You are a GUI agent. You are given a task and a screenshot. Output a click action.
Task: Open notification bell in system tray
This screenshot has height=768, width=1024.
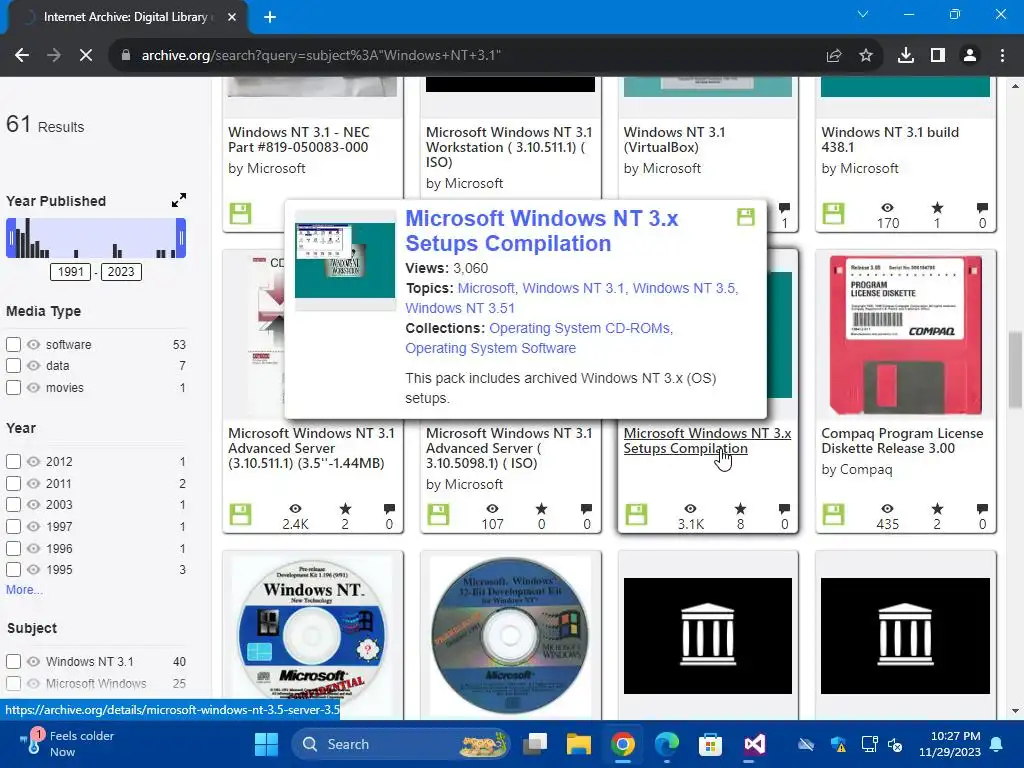997,744
